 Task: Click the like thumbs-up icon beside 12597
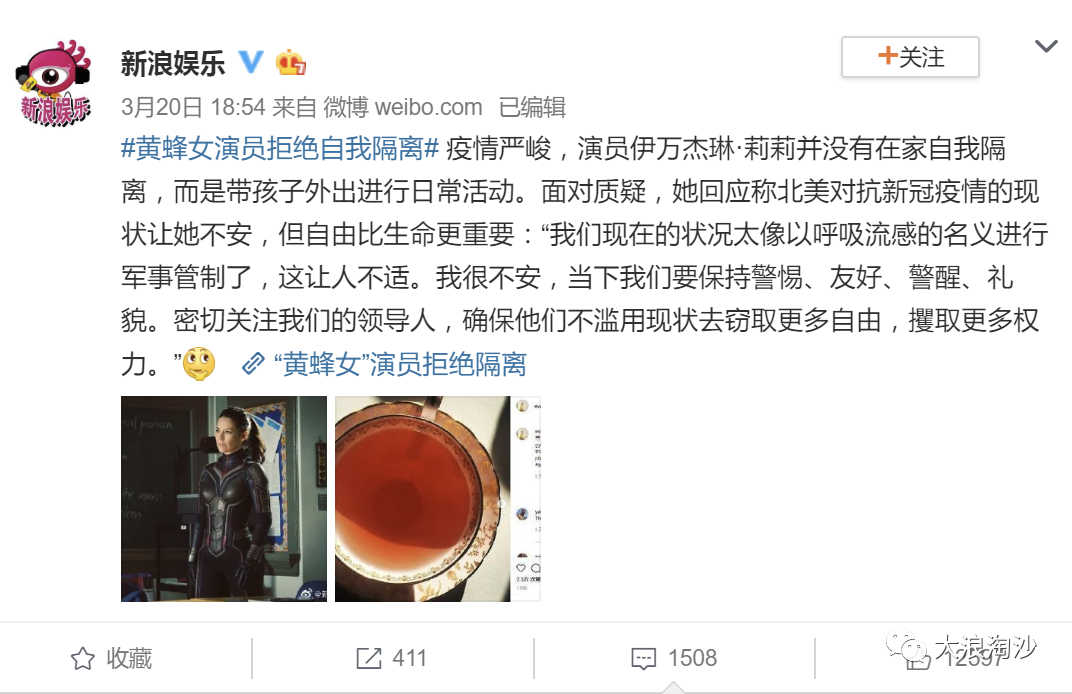(x=917, y=658)
